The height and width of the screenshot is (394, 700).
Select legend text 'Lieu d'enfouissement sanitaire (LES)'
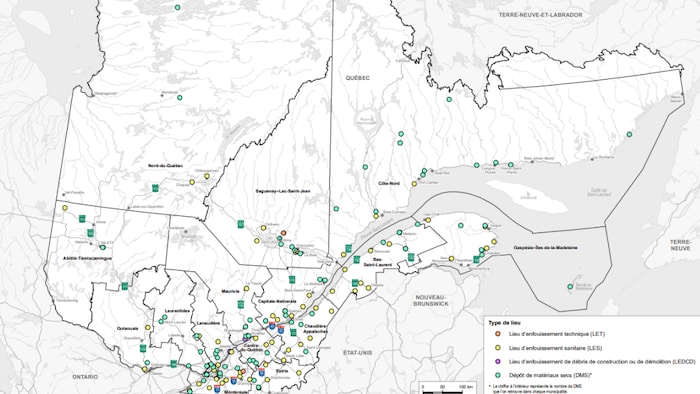click(x=555, y=348)
